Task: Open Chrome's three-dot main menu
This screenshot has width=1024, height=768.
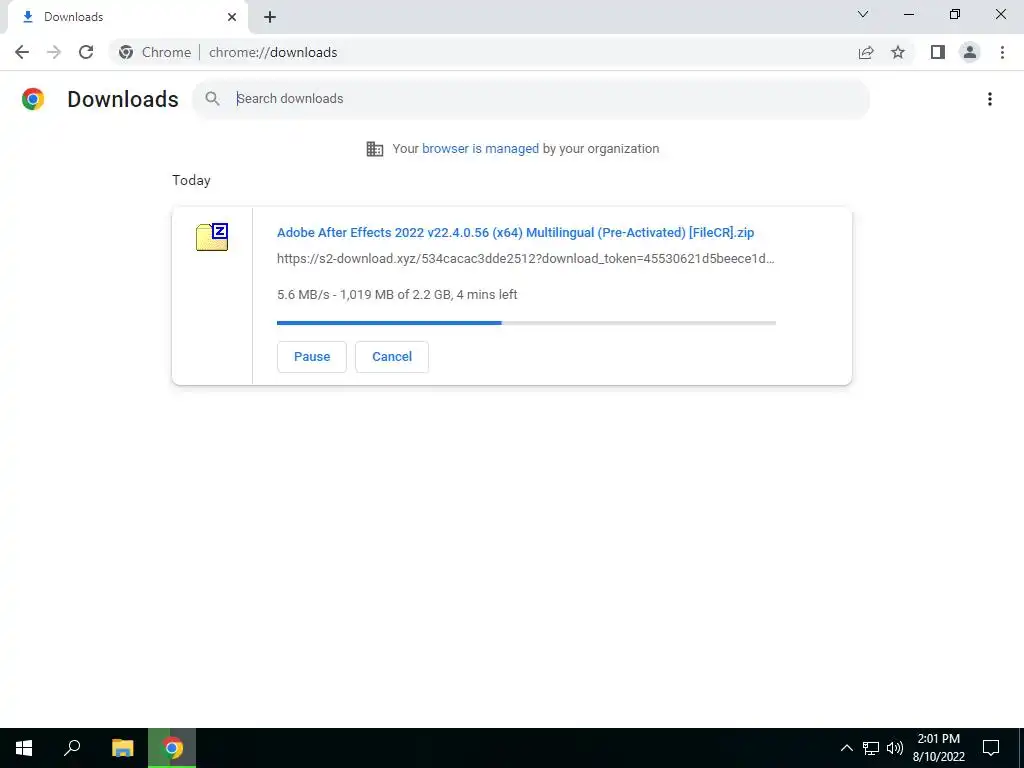Action: 1002,52
